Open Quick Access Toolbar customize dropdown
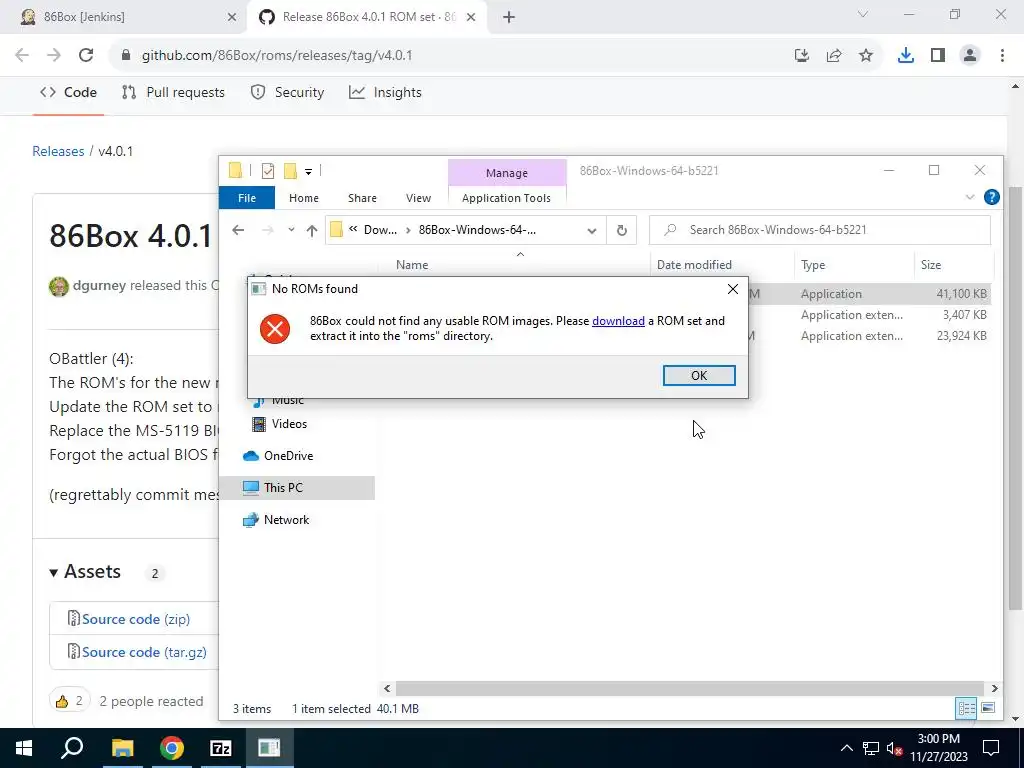 click(308, 172)
